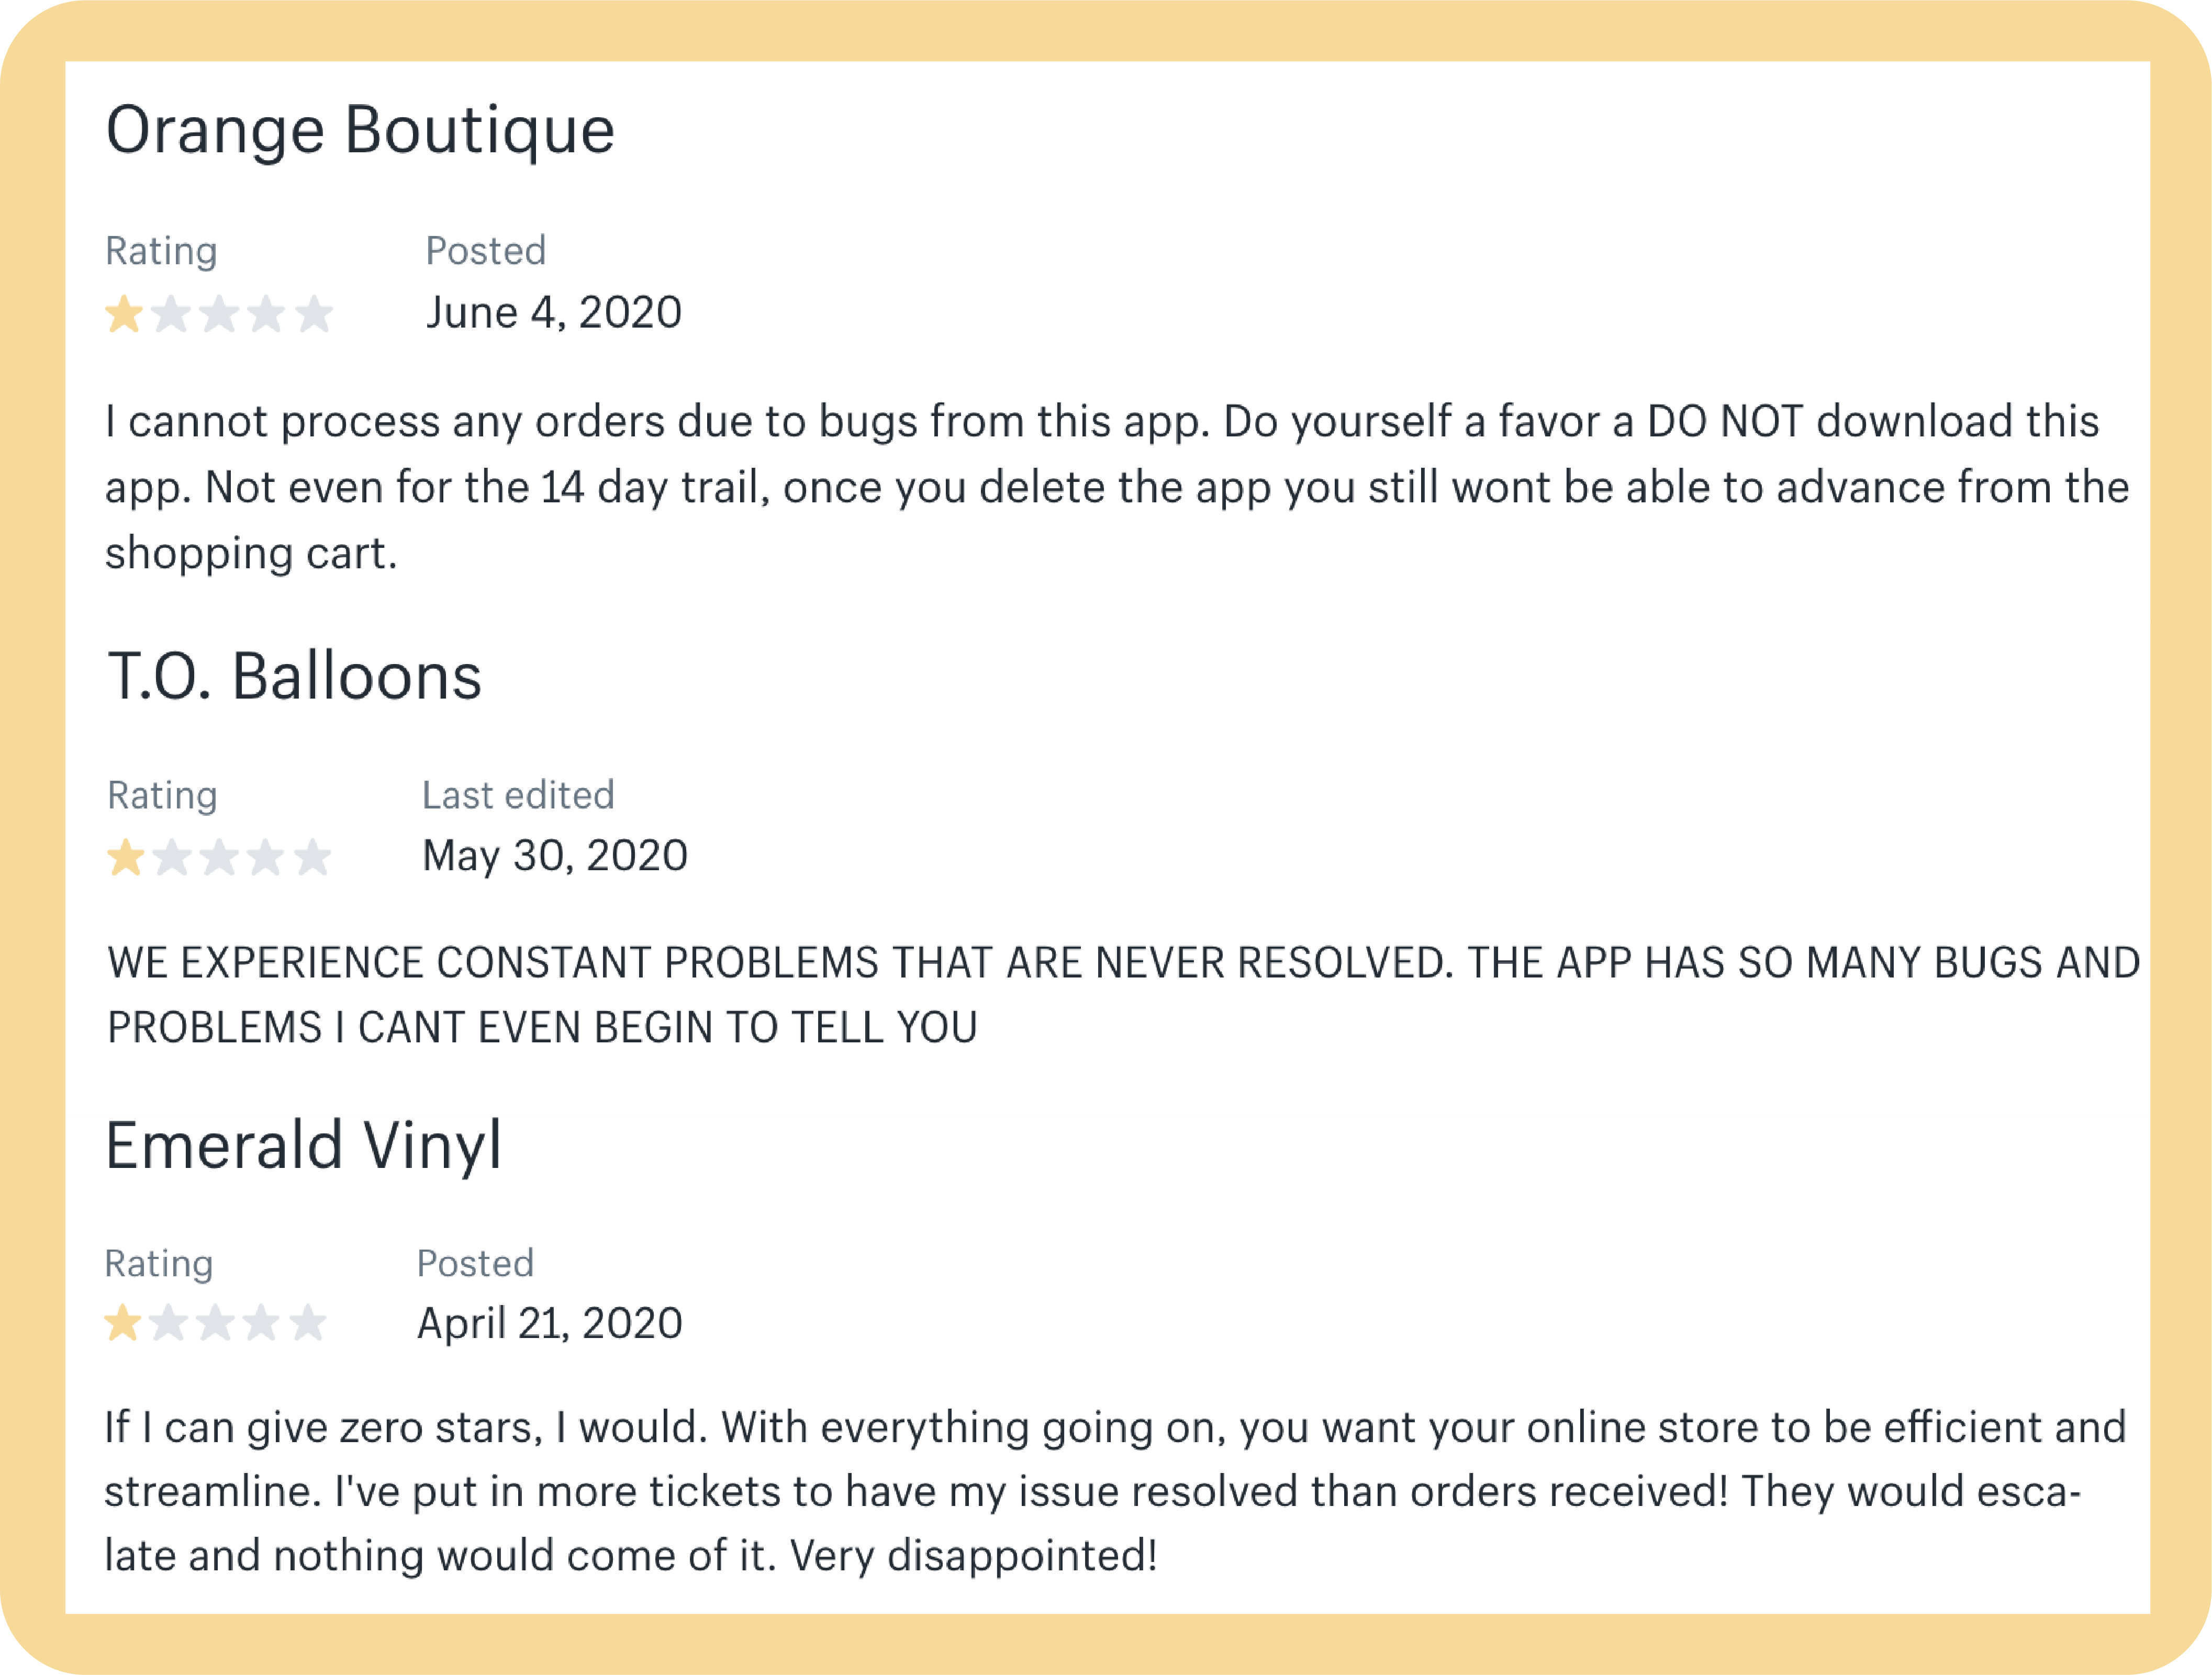2212x1675 pixels.
Task: Click the review text about the 14 day trail
Action: click(1116, 488)
